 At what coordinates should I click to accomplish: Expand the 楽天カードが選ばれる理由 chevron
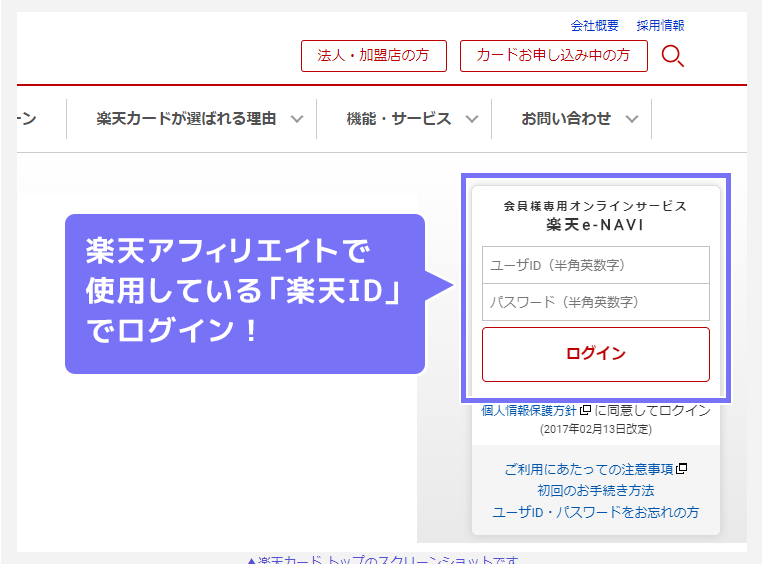(297, 119)
